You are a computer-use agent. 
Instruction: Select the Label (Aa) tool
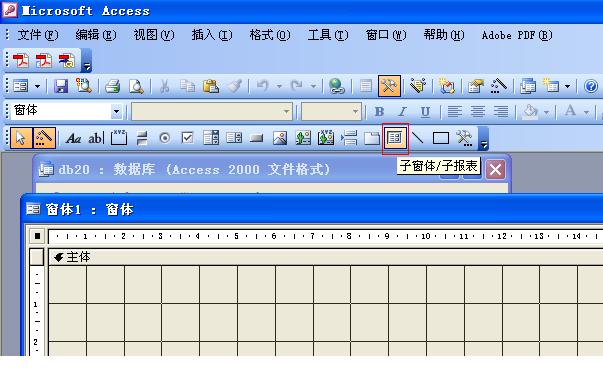[73, 138]
